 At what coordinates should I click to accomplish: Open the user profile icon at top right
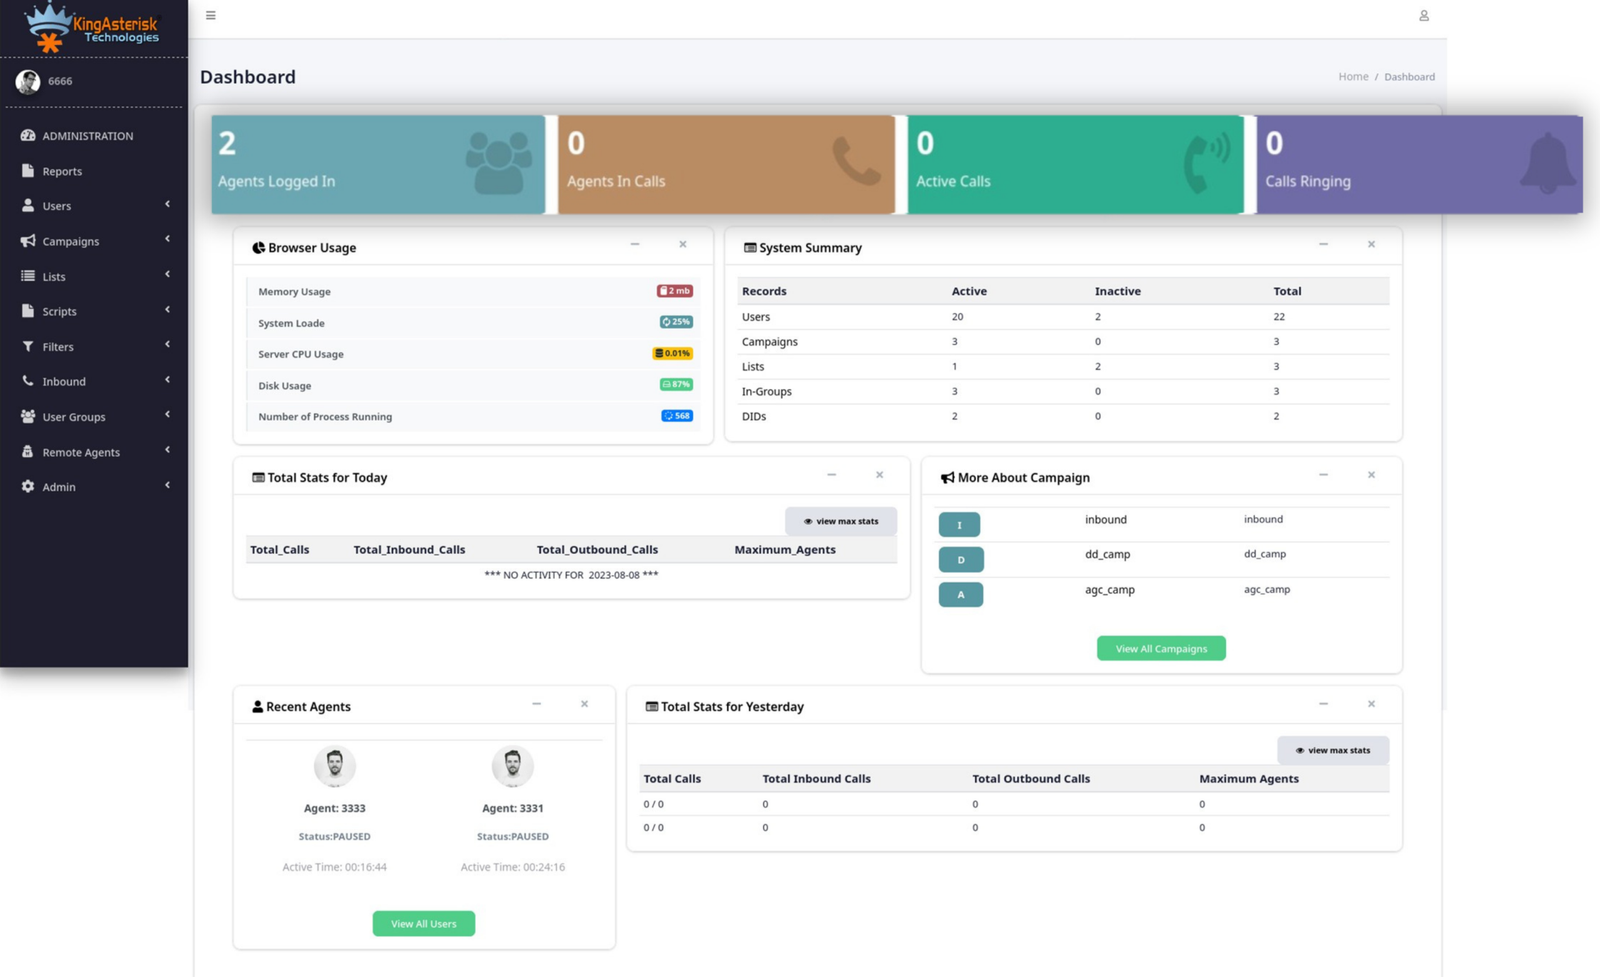click(x=1423, y=15)
